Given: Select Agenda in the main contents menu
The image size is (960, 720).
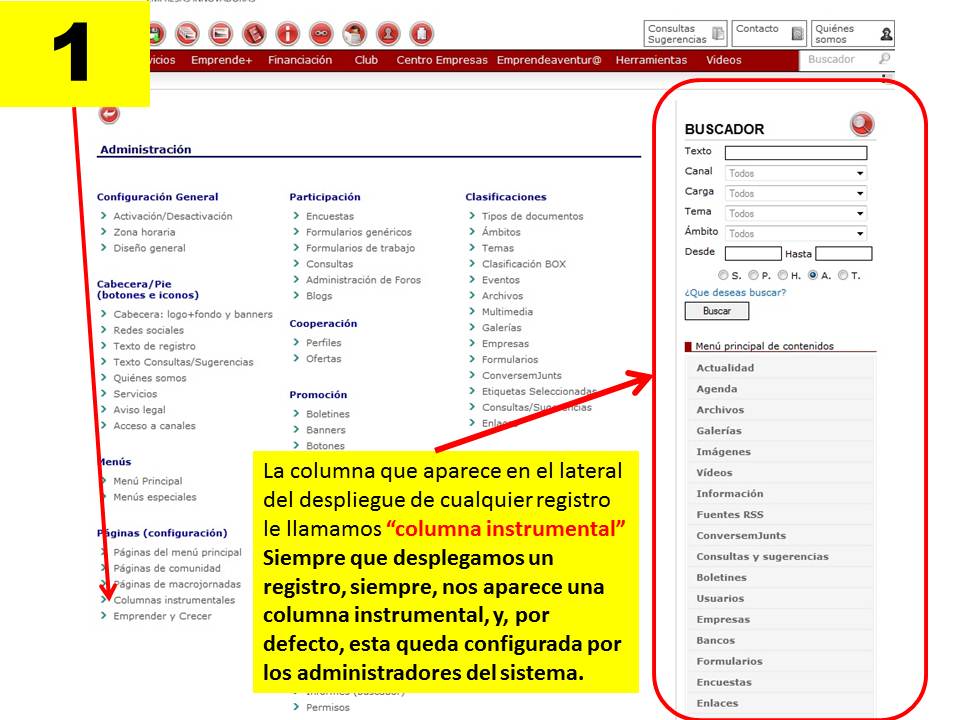Looking at the screenshot, I should [x=717, y=389].
